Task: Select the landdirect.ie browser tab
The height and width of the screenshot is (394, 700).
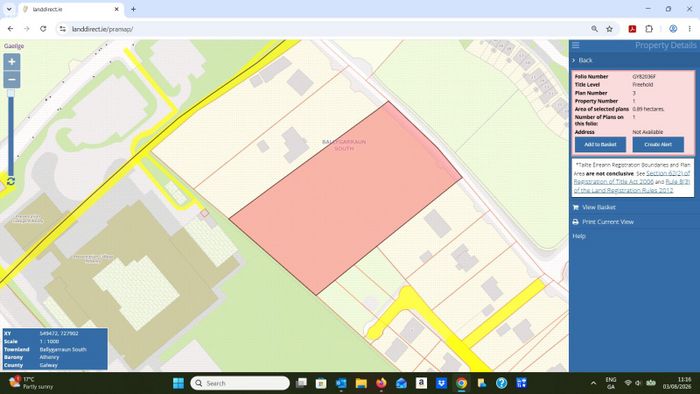Action: click(71, 9)
